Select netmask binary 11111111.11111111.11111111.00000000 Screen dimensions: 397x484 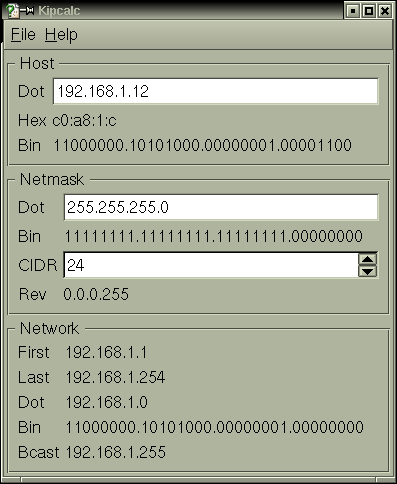tap(213, 236)
